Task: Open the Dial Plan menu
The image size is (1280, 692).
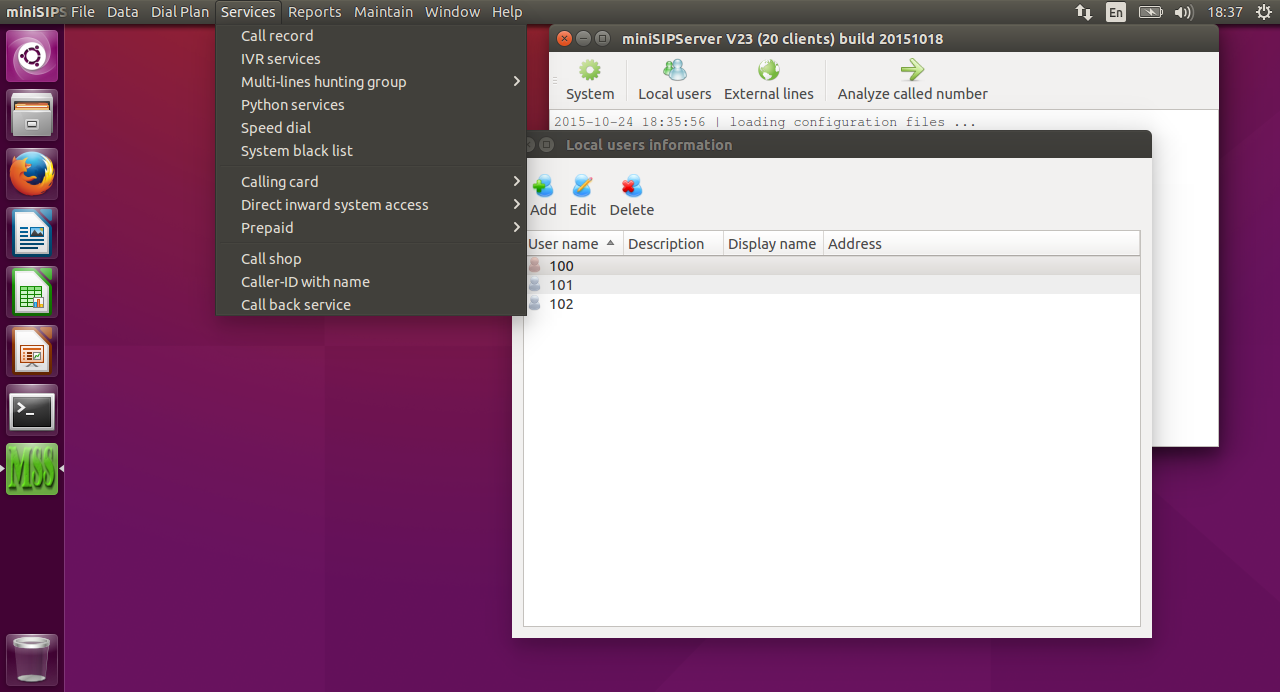Action: click(180, 12)
